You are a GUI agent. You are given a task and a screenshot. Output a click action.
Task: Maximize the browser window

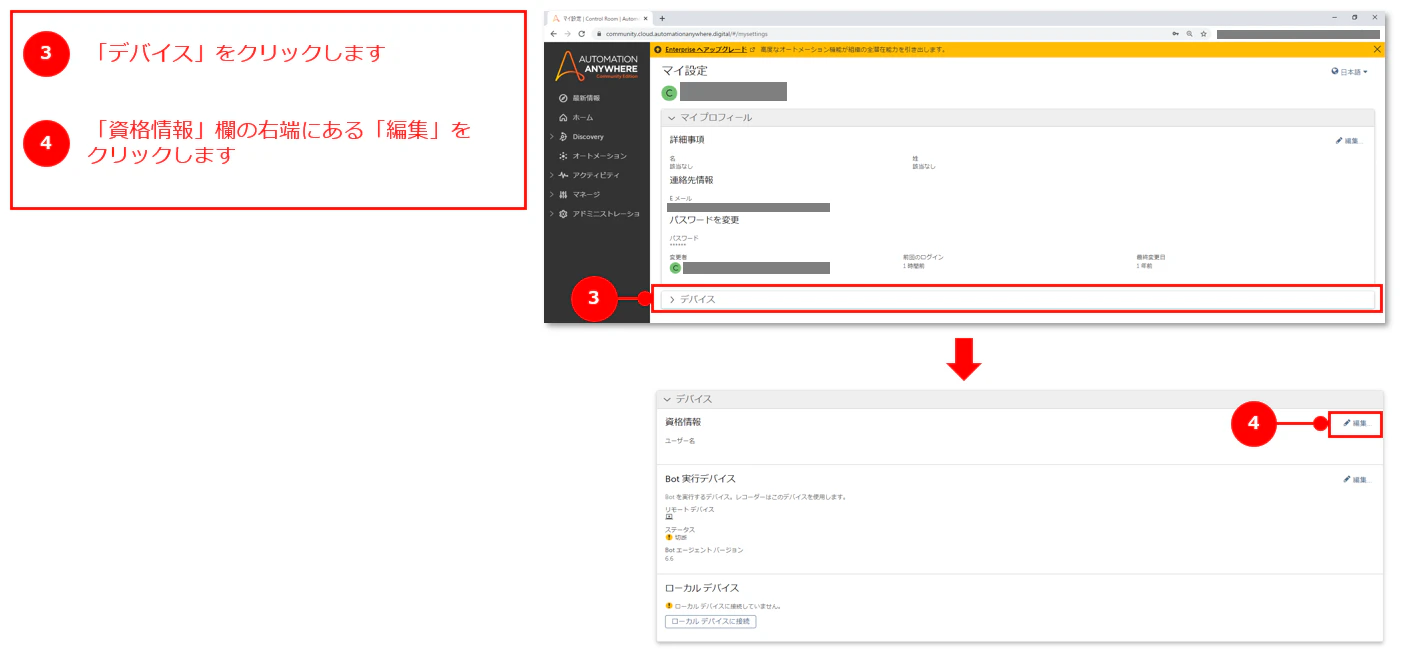point(1355,18)
